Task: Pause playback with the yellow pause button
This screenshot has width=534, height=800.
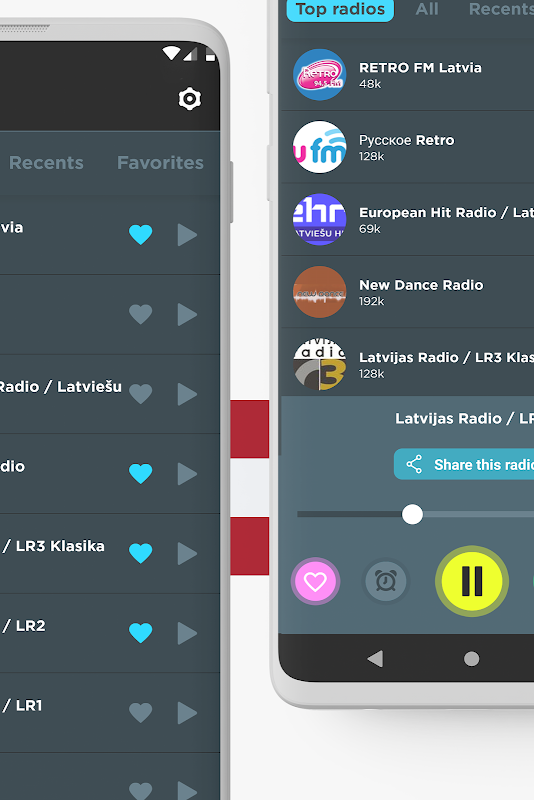Action: click(x=472, y=581)
